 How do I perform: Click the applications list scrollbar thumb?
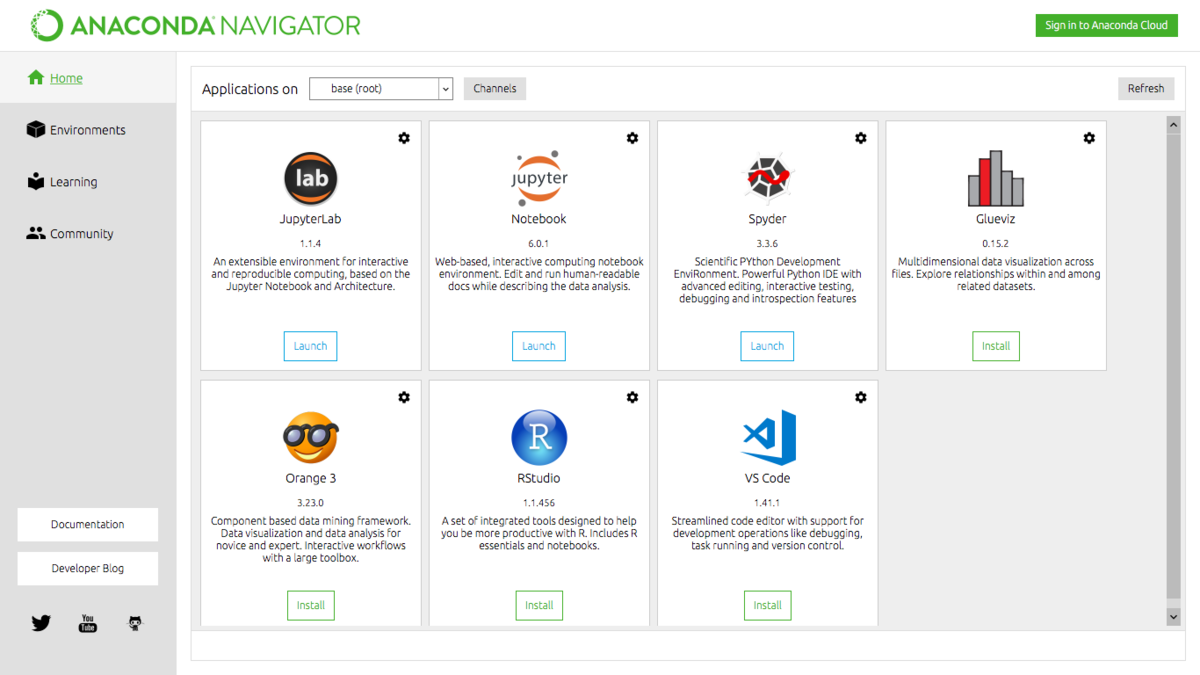[x=1174, y=365]
